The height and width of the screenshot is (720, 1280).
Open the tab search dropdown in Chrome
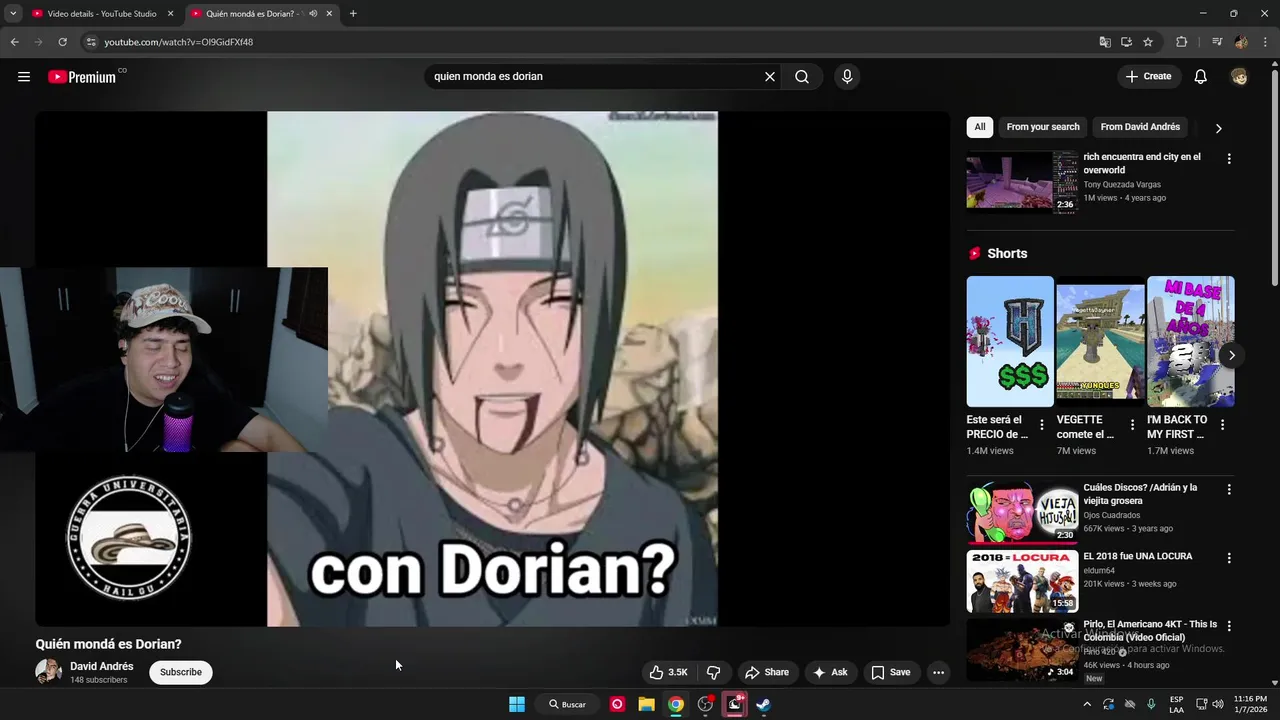click(13, 14)
